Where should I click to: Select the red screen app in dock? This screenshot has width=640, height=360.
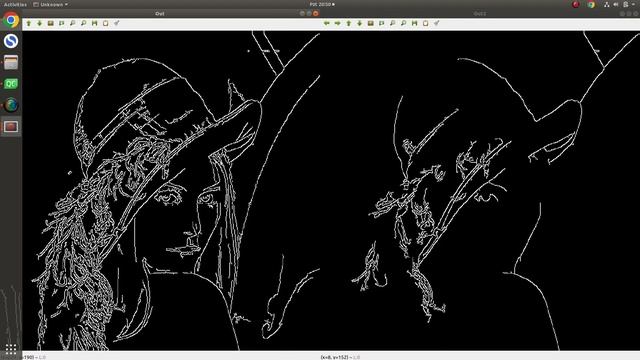(11, 127)
